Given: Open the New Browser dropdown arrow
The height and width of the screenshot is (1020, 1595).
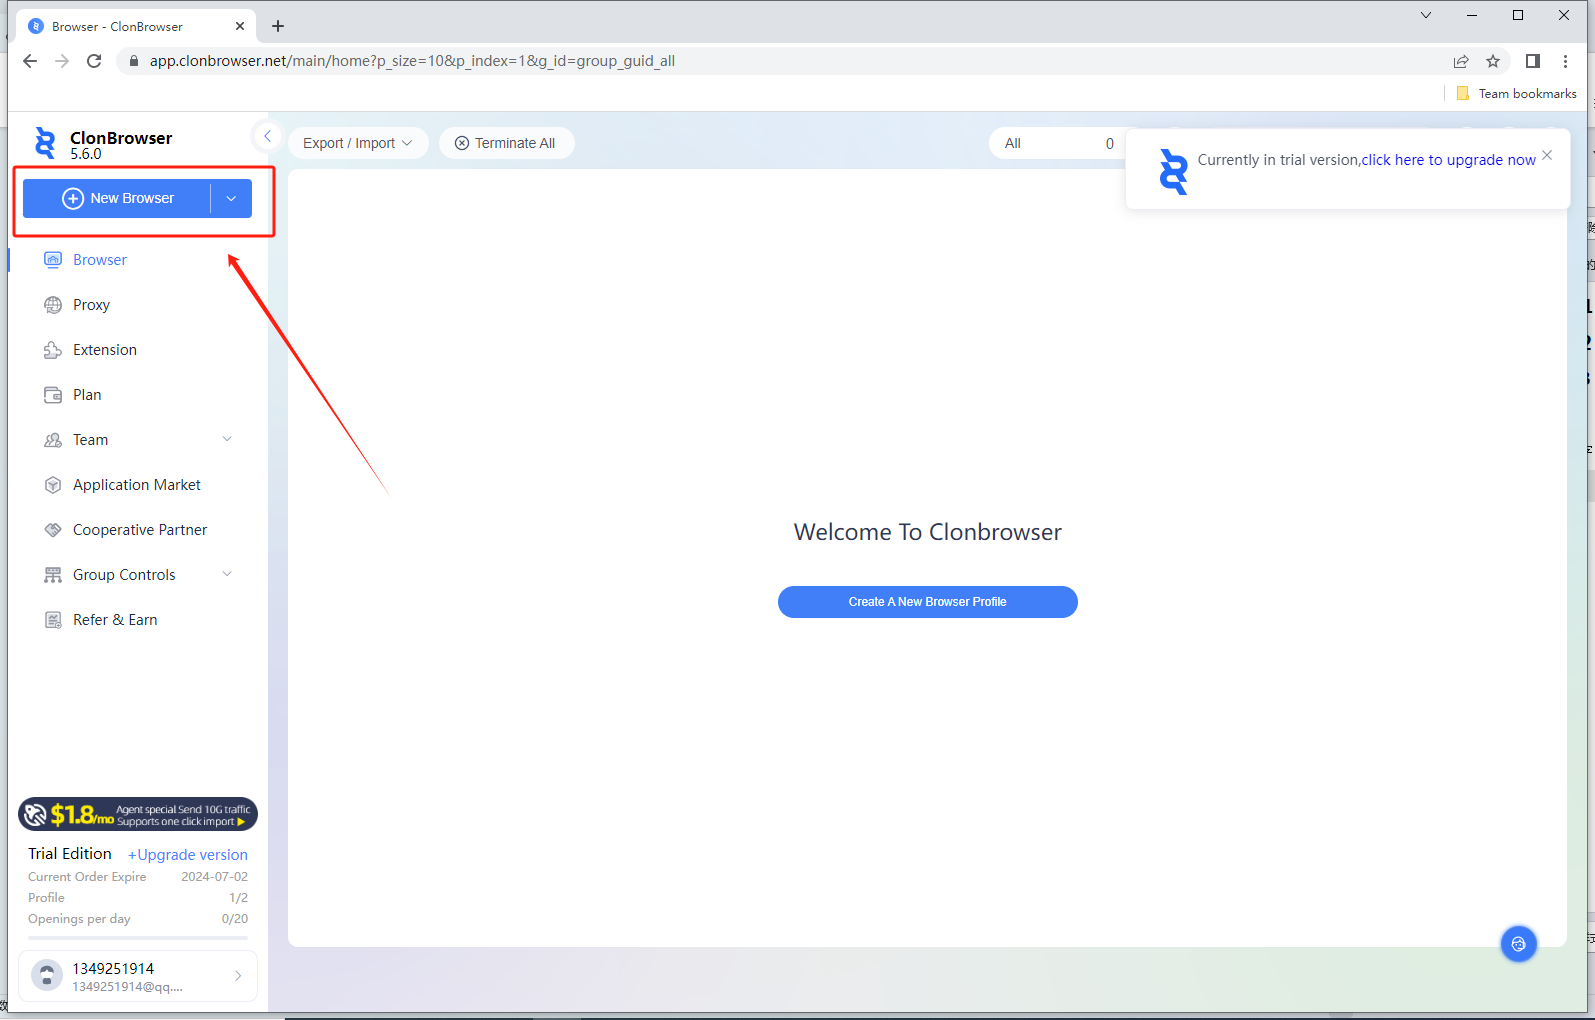Looking at the screenshot, I should 231,199.
